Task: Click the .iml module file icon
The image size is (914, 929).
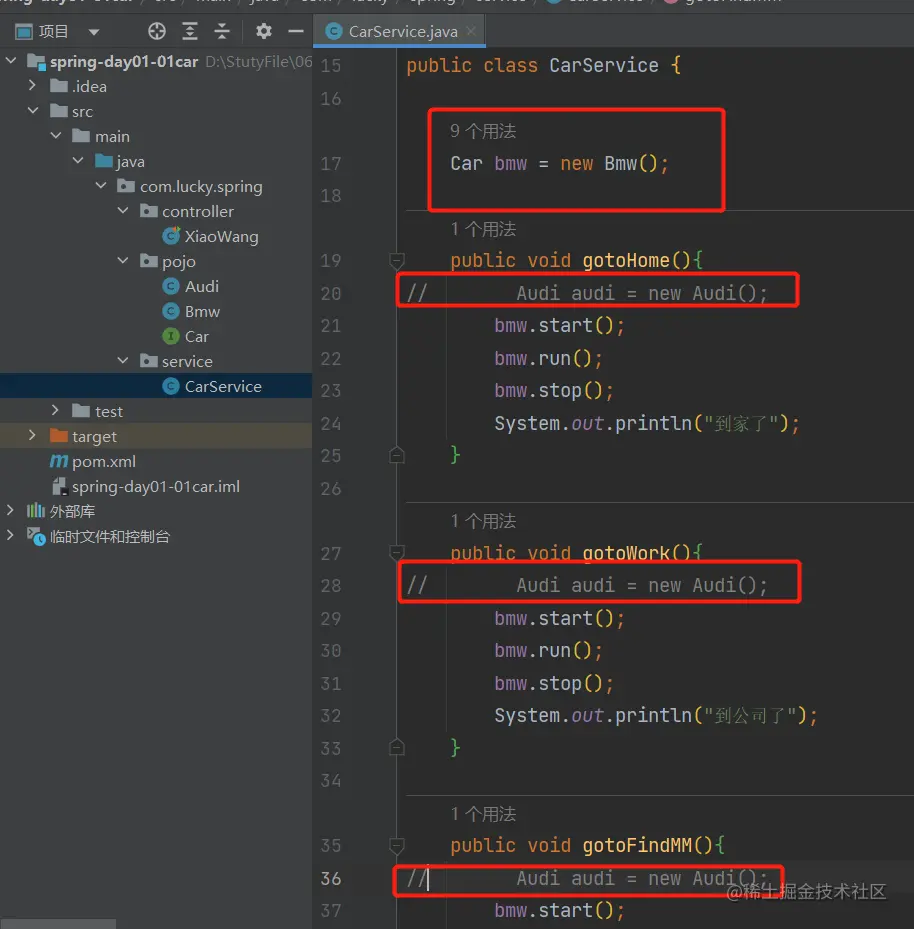Action: coord(59,486)
